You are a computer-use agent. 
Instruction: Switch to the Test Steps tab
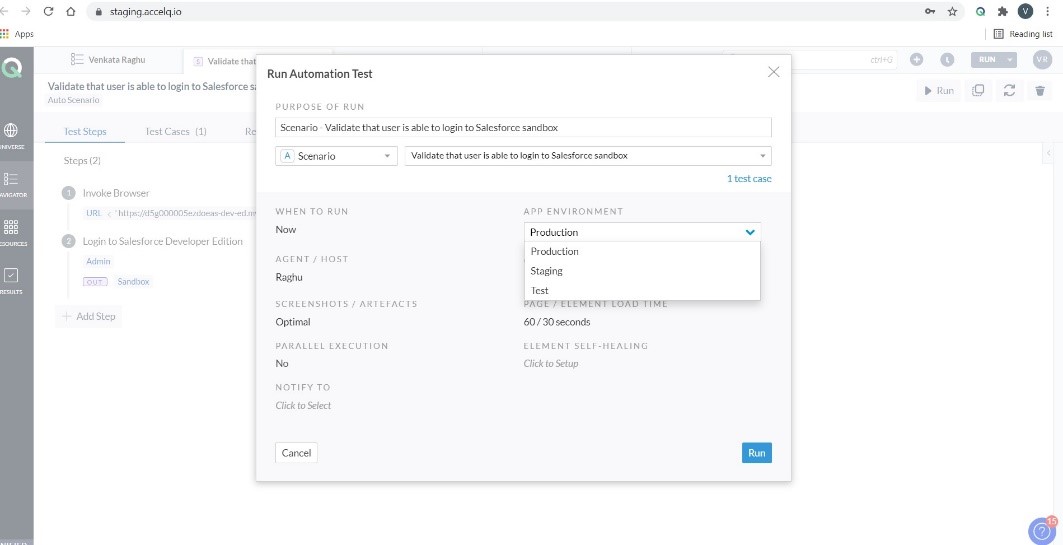(x=85, y=132)
